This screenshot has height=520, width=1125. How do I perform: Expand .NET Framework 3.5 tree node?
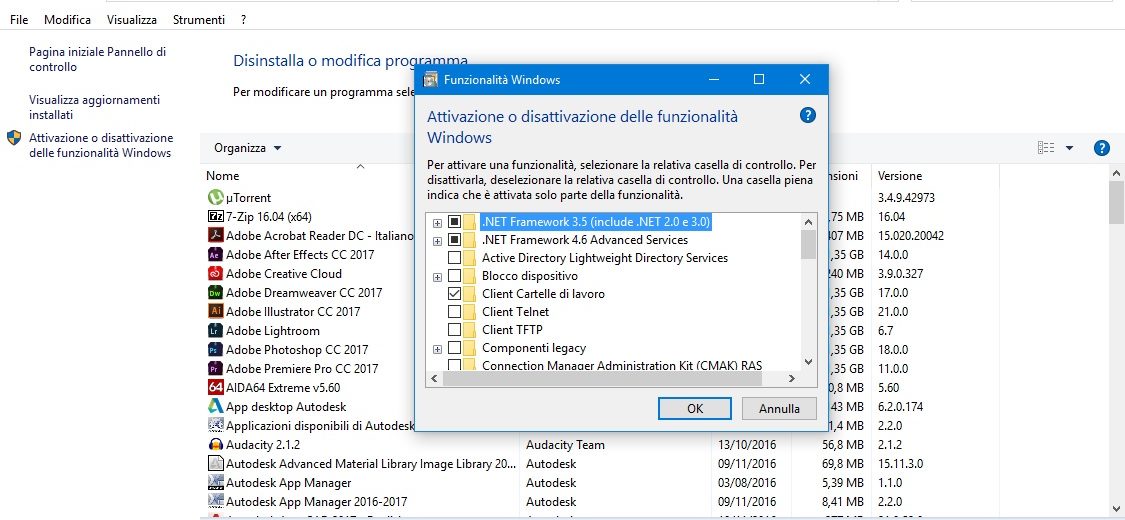point(437,222)
